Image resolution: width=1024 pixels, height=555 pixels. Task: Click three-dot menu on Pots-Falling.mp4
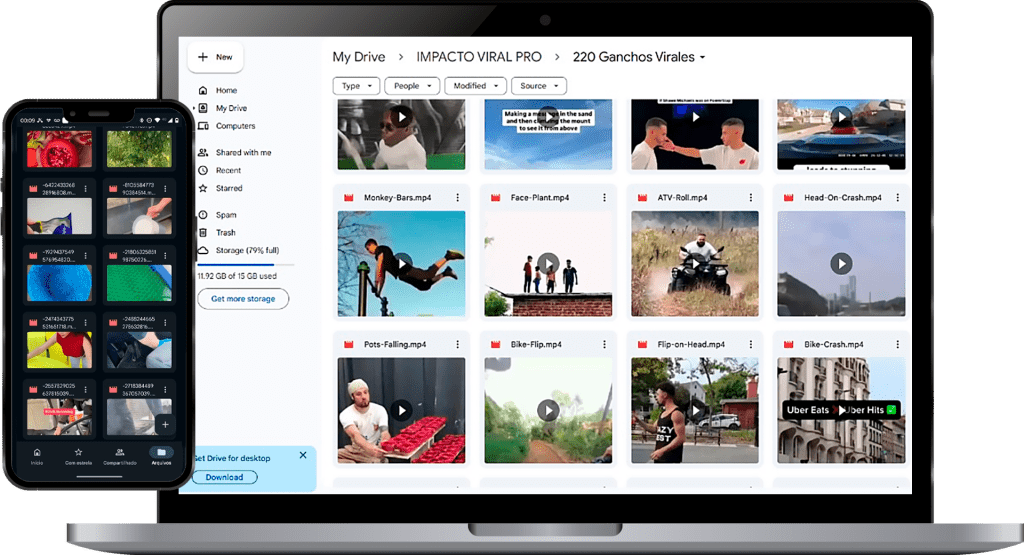coord(458,345)
